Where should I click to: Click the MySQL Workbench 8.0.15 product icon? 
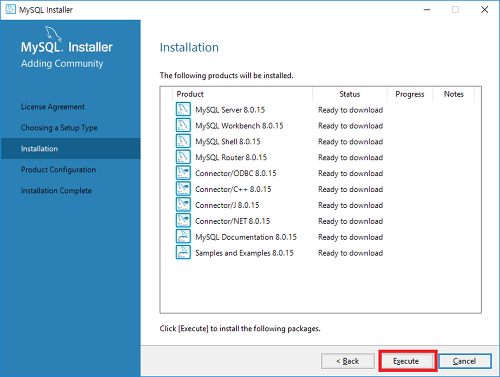(x=183, y=125)
